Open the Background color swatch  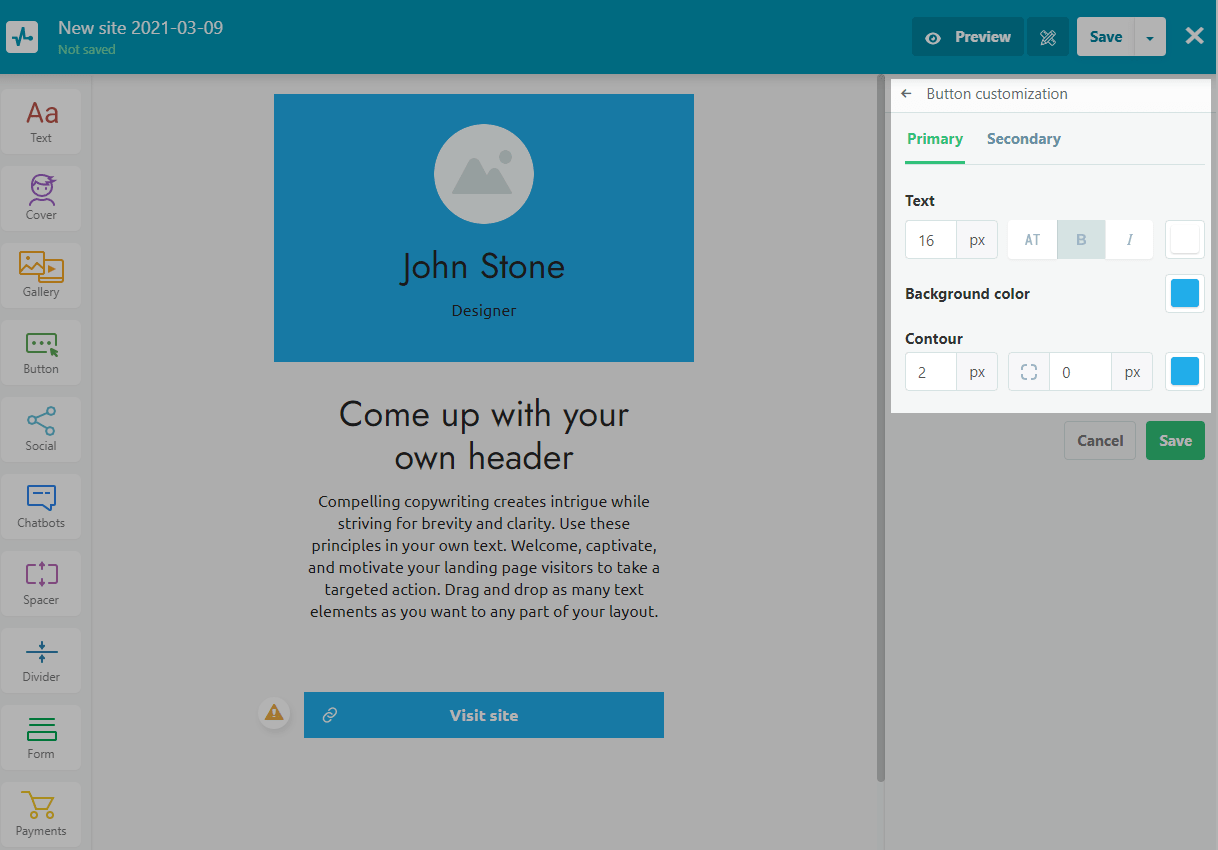[1185, 294]
